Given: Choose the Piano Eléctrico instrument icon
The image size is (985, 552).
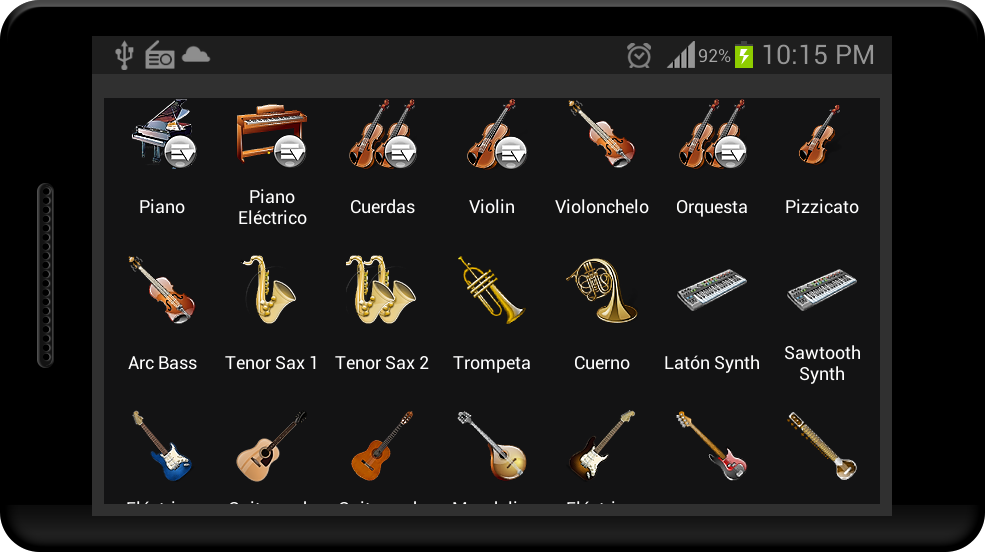Looking at the screenshot, I should click(271, 134).
